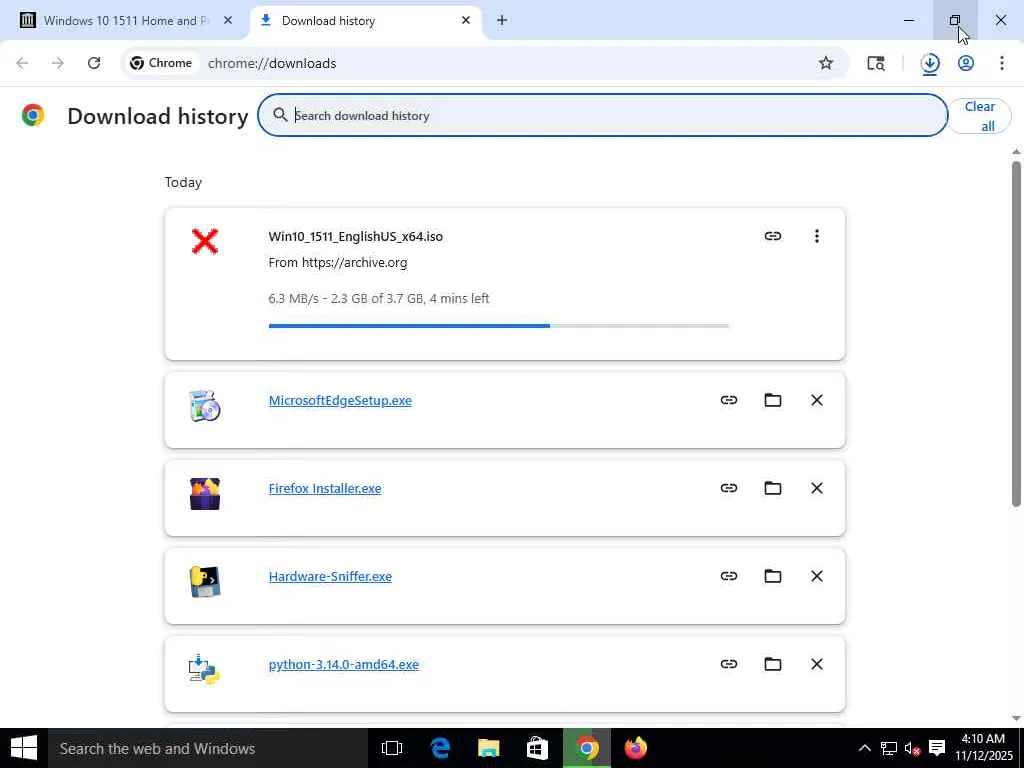Click the page vertical scrollbar thumb

pos(1016,333)
